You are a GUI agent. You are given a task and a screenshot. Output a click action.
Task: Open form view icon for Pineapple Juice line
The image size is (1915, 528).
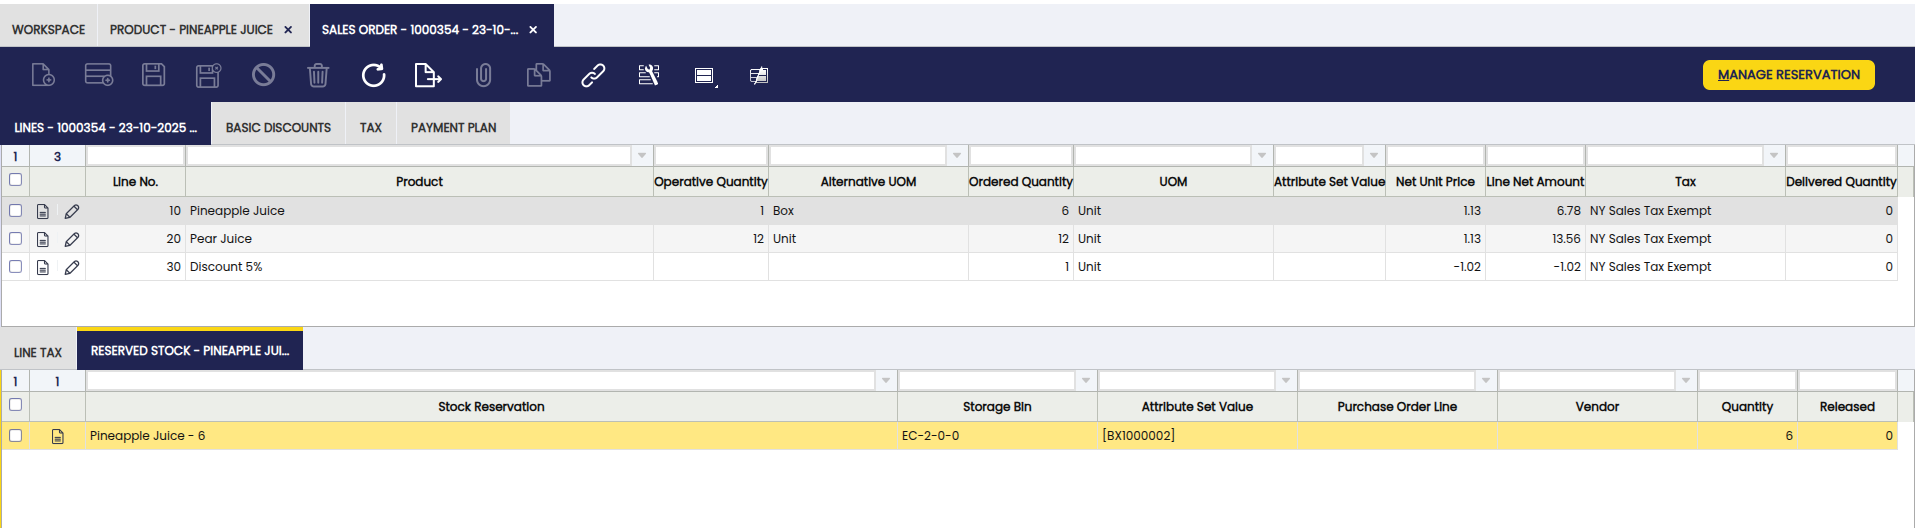[x=43, y=211]
